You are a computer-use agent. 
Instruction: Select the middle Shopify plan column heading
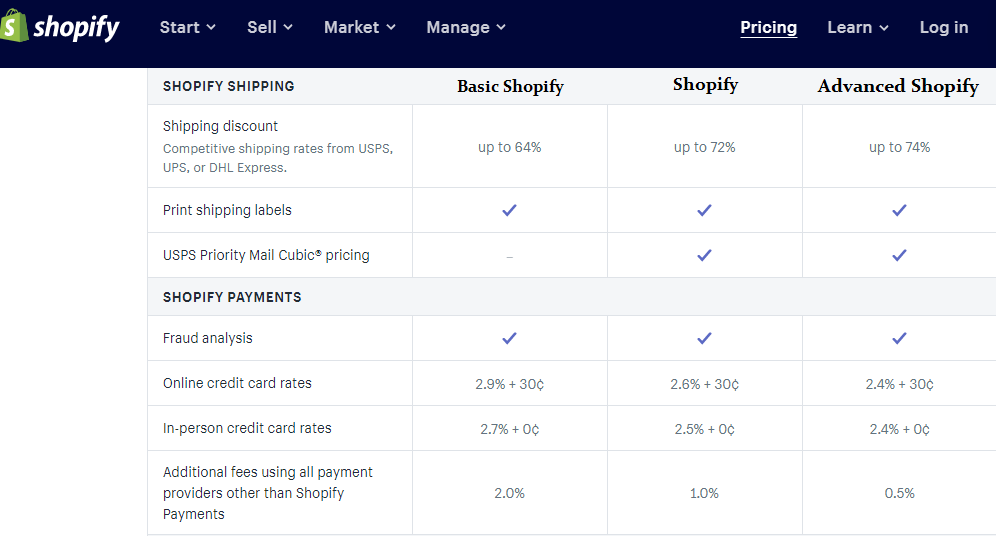pos(705,84)
